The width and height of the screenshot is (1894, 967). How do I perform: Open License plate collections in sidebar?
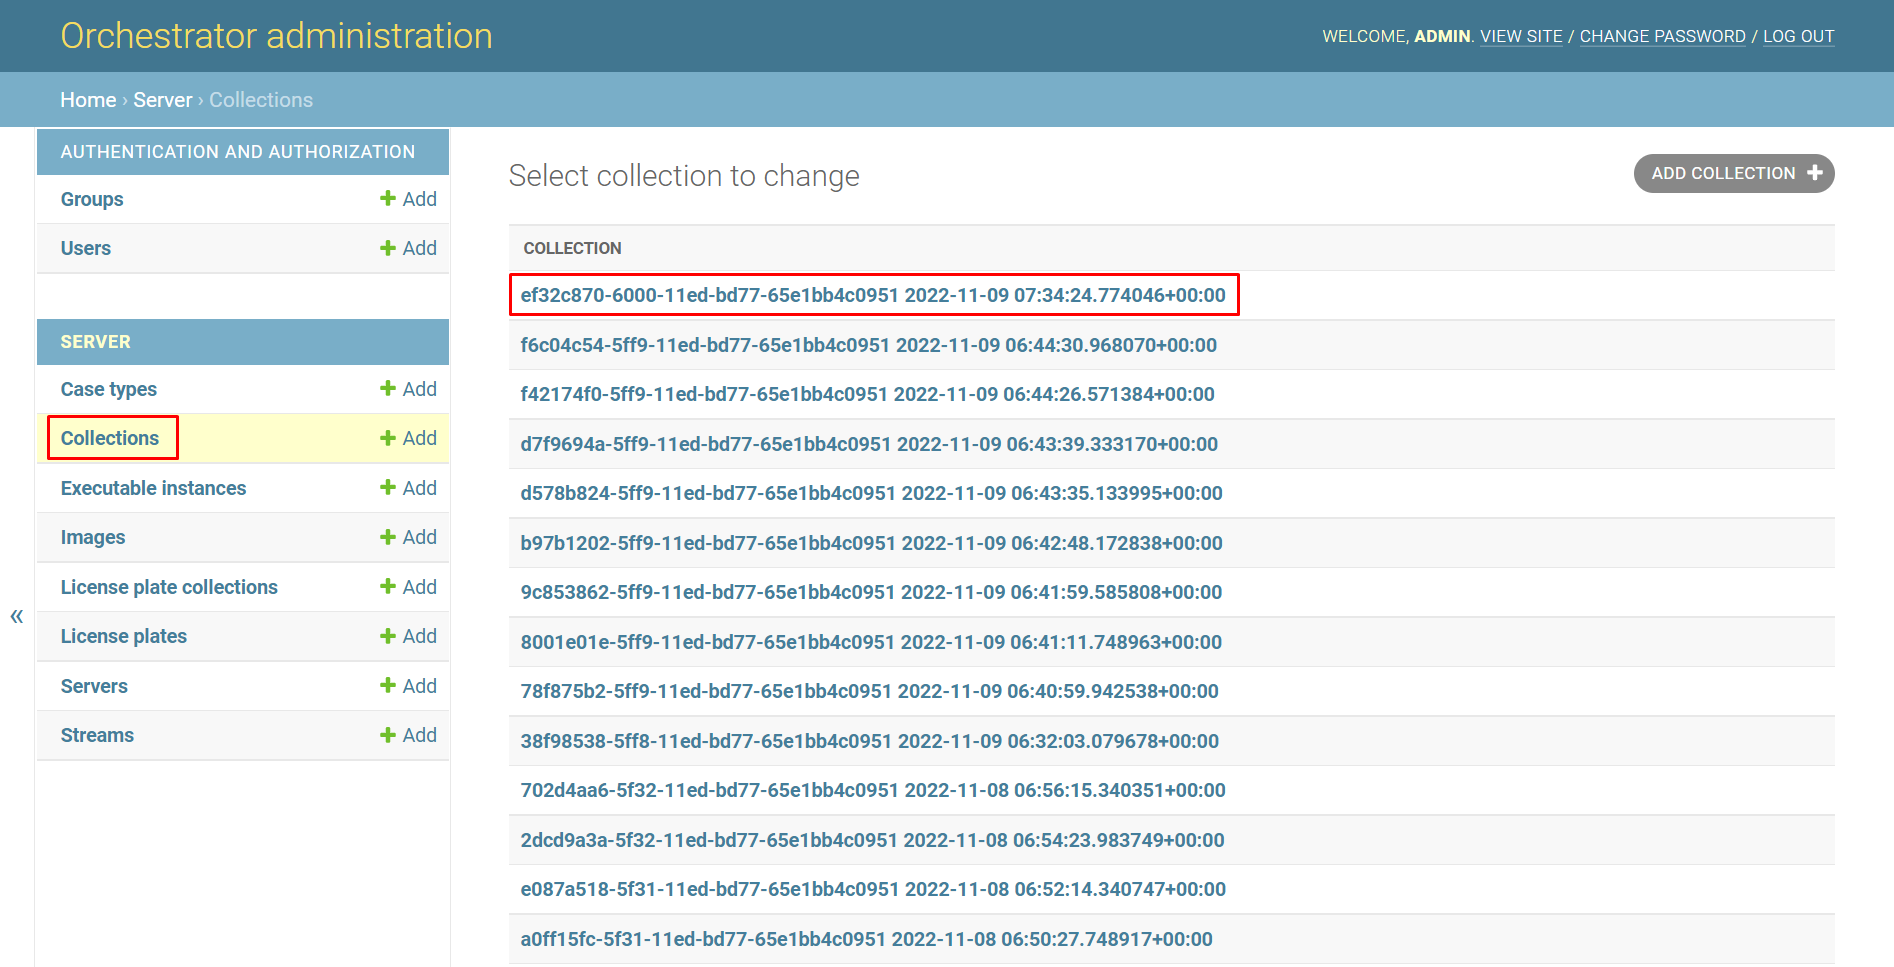point(169,587)
